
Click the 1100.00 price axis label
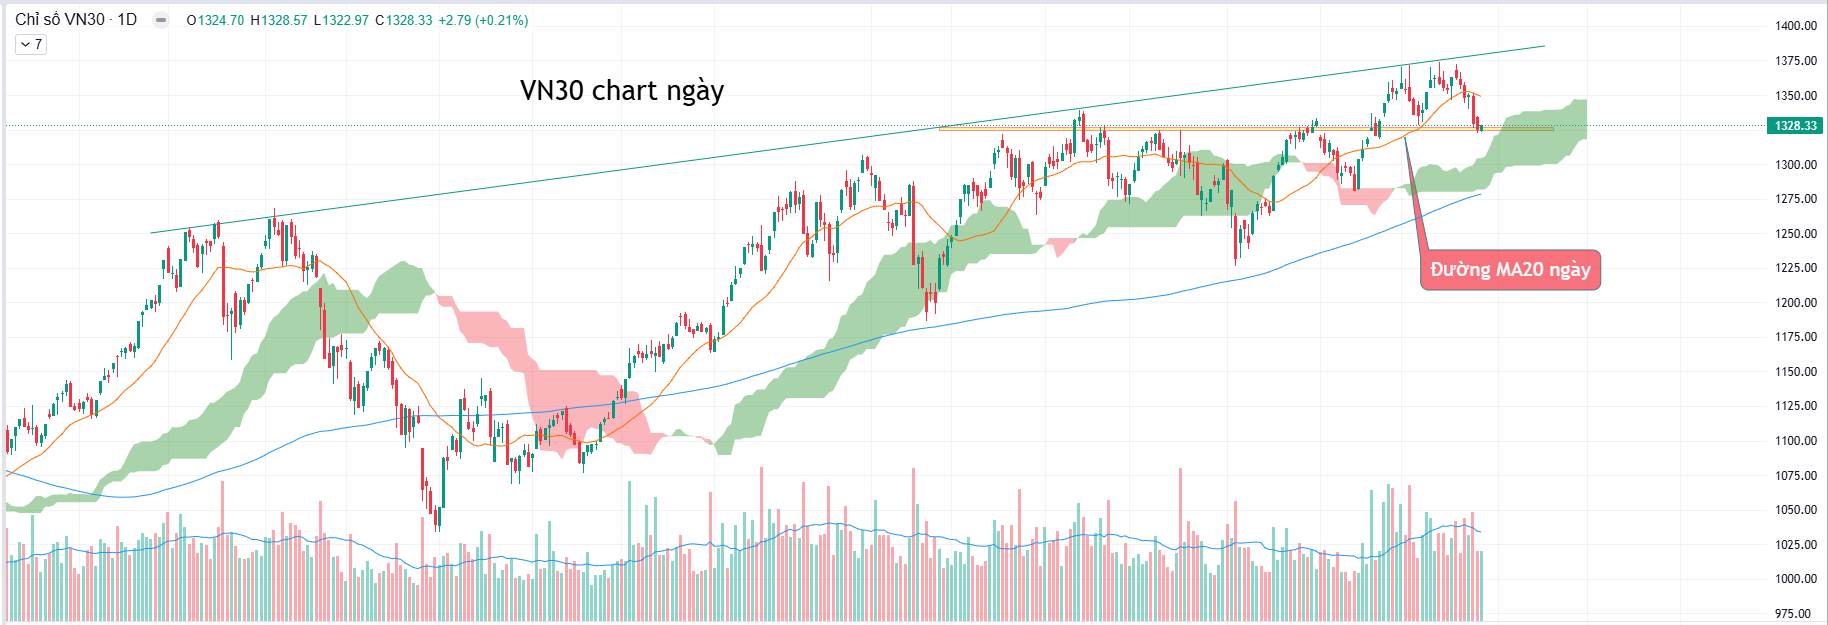tap(1795, 441)
